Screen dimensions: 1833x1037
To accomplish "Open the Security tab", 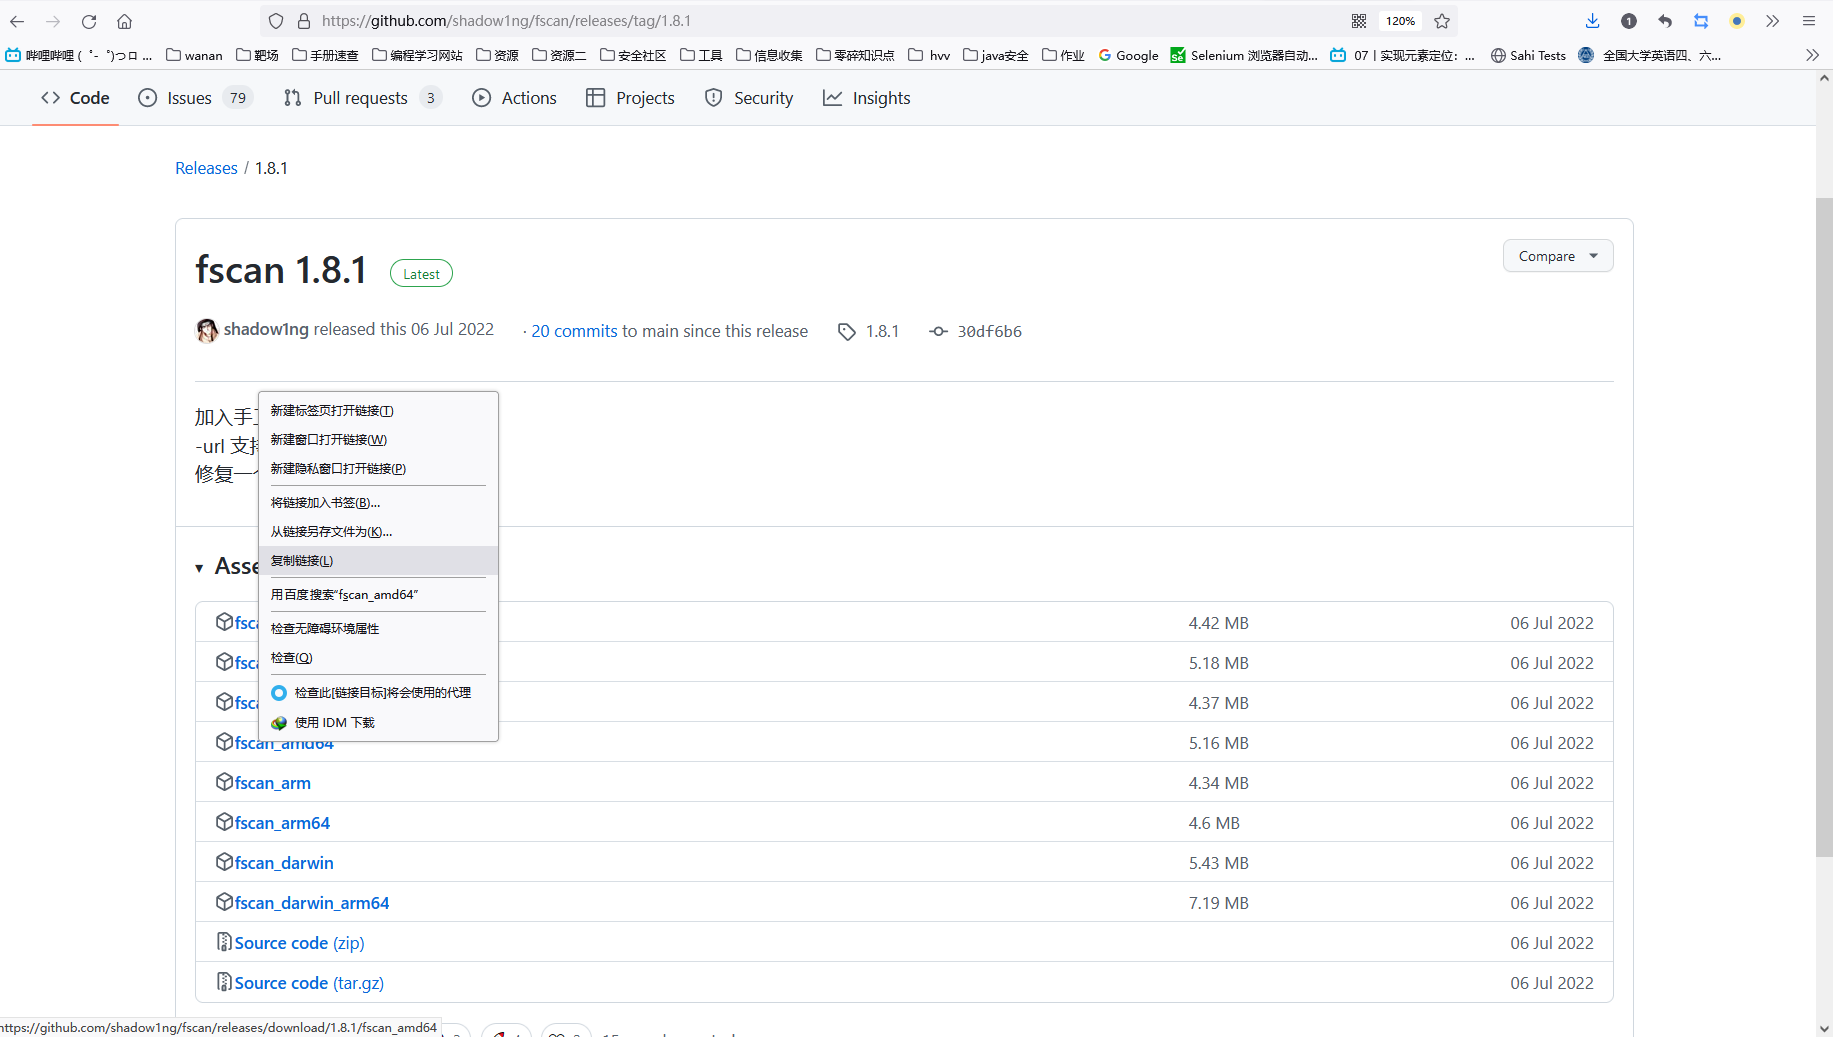I will pyautogui.click(x=749, y=98).
